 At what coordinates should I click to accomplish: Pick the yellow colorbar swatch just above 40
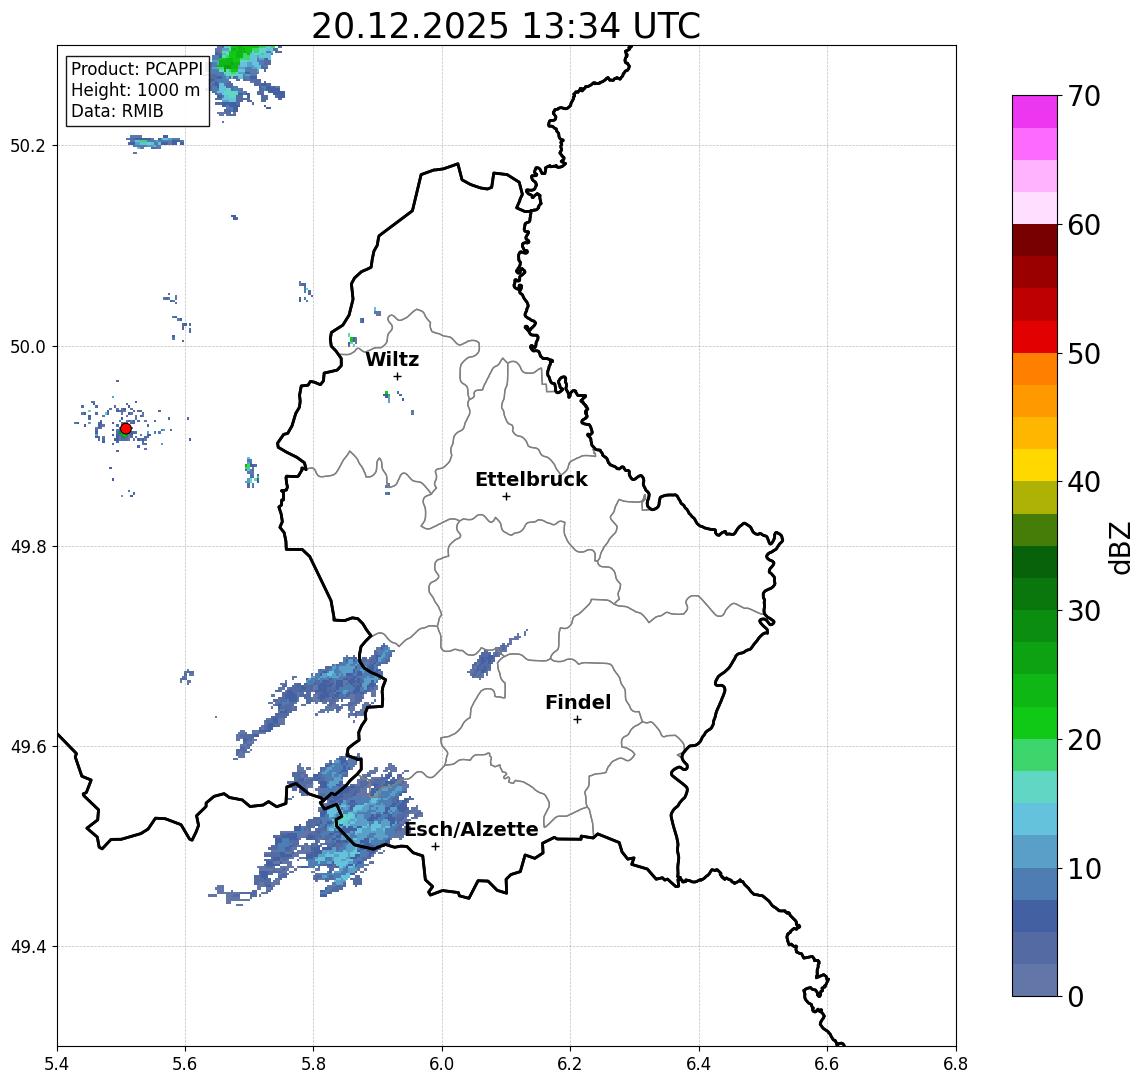pos(1035,465)
